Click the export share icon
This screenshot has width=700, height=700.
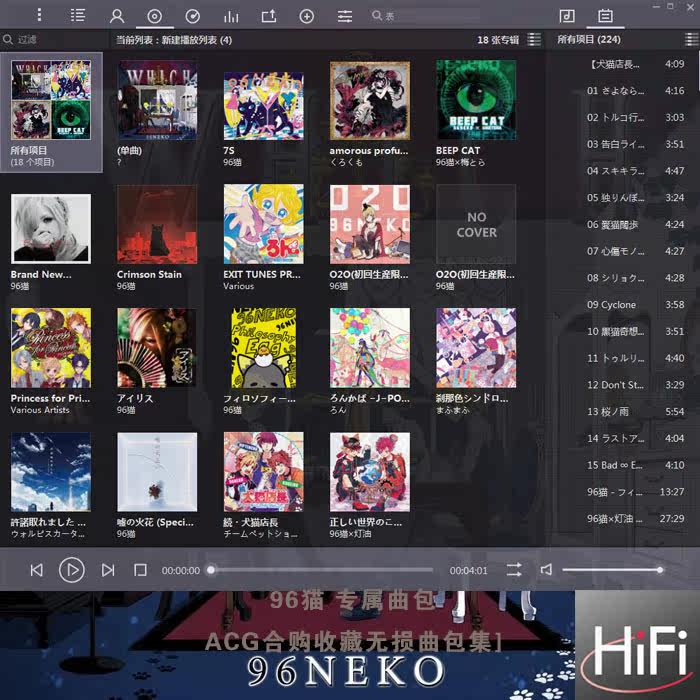(x=269, y=17)
